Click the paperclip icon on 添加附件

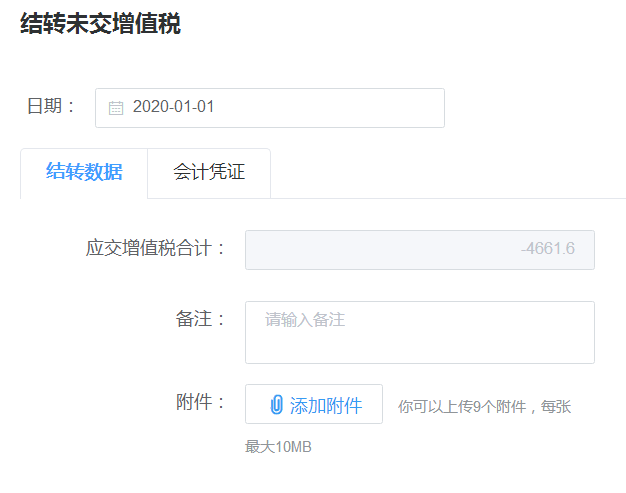[x=276, y=405]
